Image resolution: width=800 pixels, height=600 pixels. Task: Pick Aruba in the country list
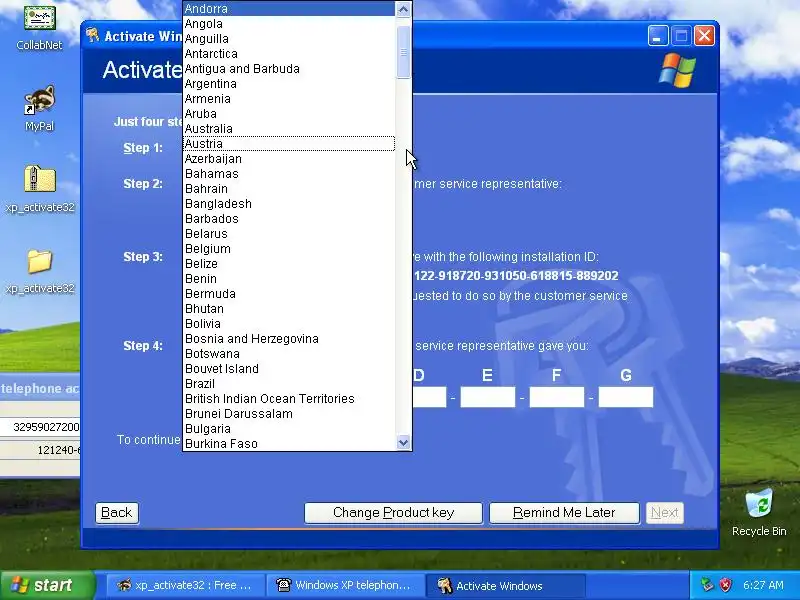(289, 114)
